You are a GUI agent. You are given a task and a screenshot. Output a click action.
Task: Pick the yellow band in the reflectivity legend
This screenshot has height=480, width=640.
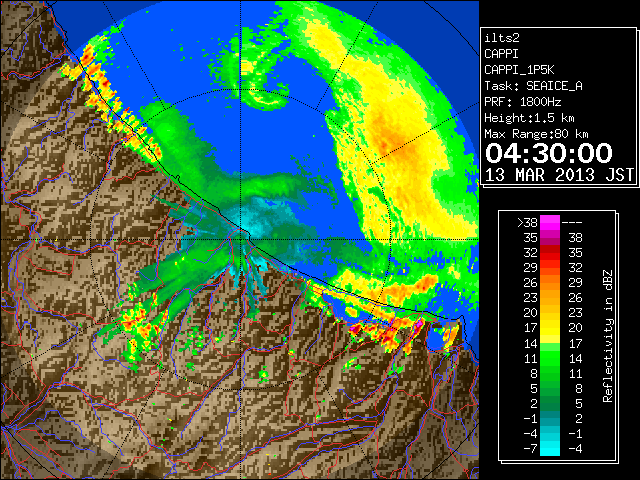coord(550,328)
